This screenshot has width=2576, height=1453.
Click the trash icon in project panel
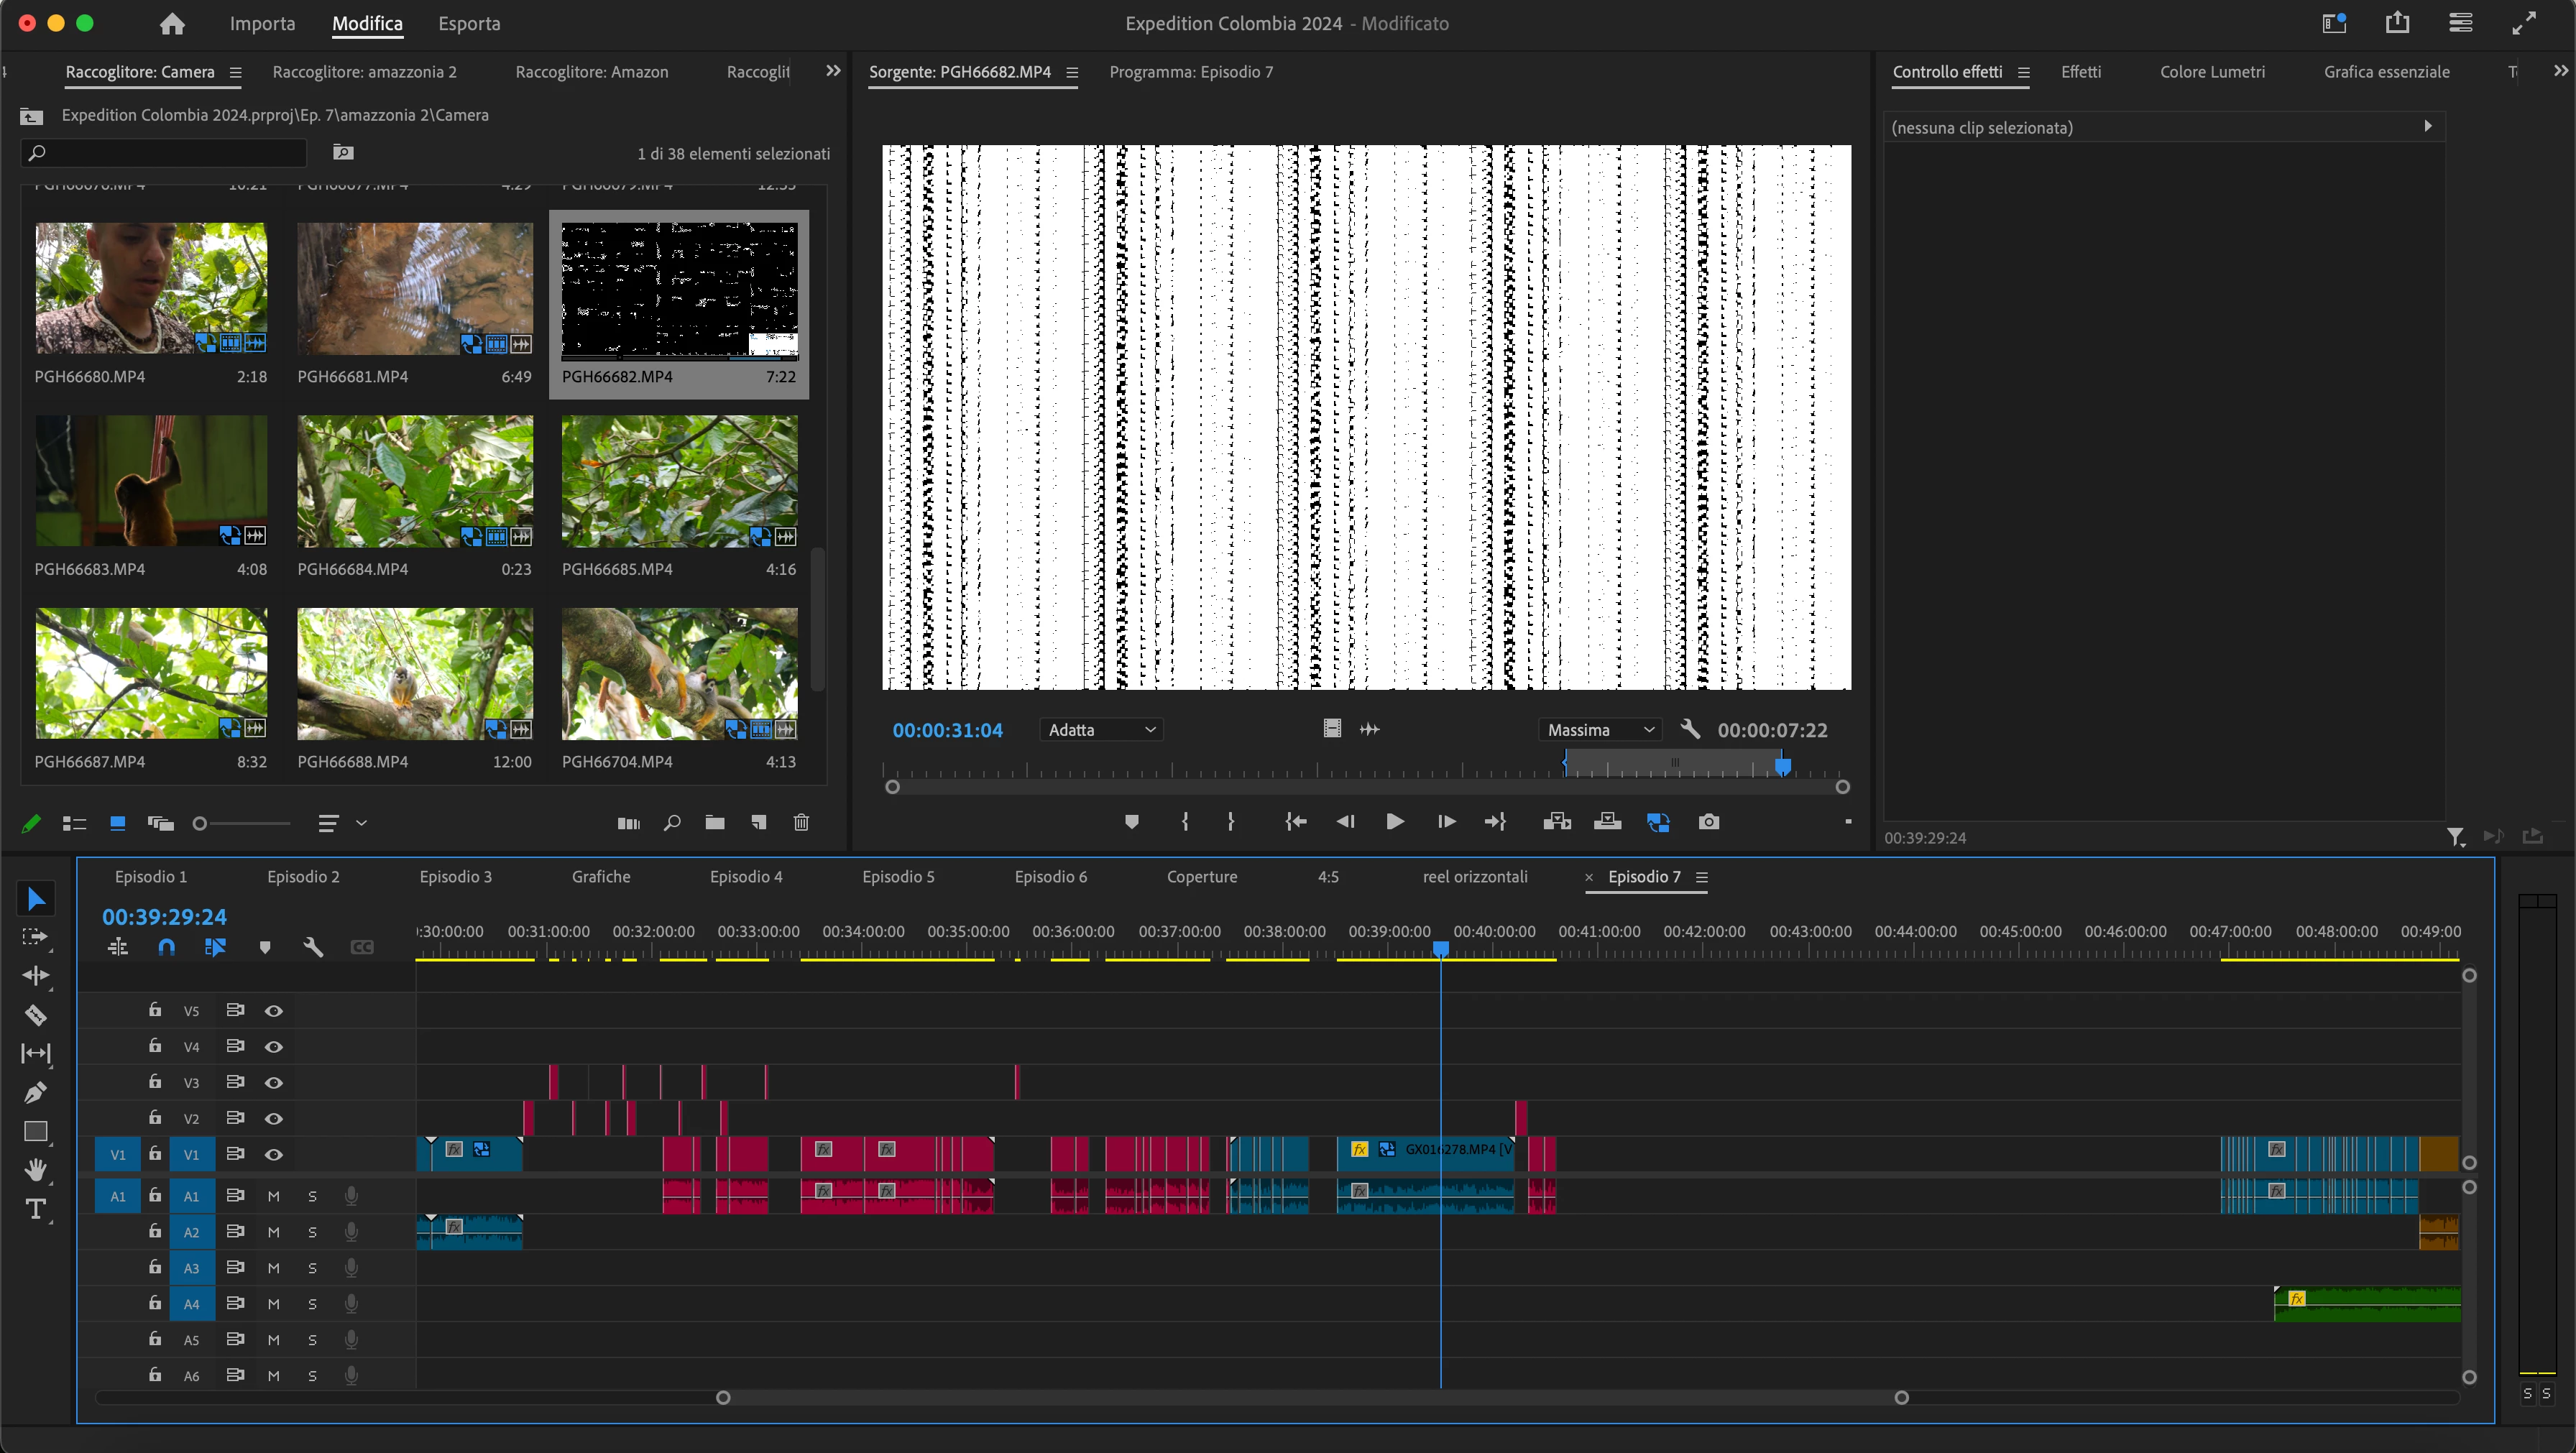click(801, 823)
